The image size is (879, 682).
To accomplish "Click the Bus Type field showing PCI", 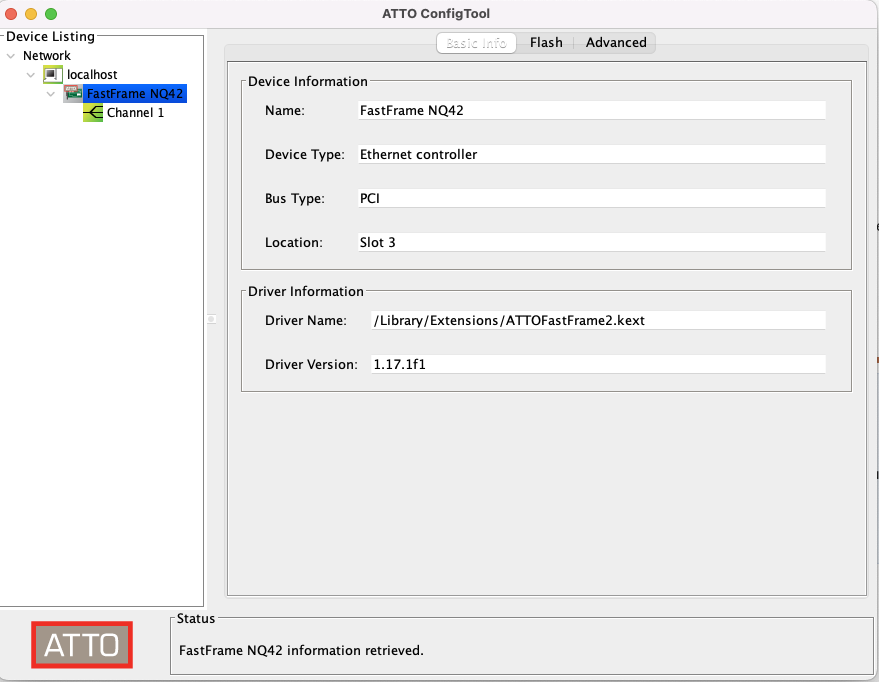I will tap(591, 198).
